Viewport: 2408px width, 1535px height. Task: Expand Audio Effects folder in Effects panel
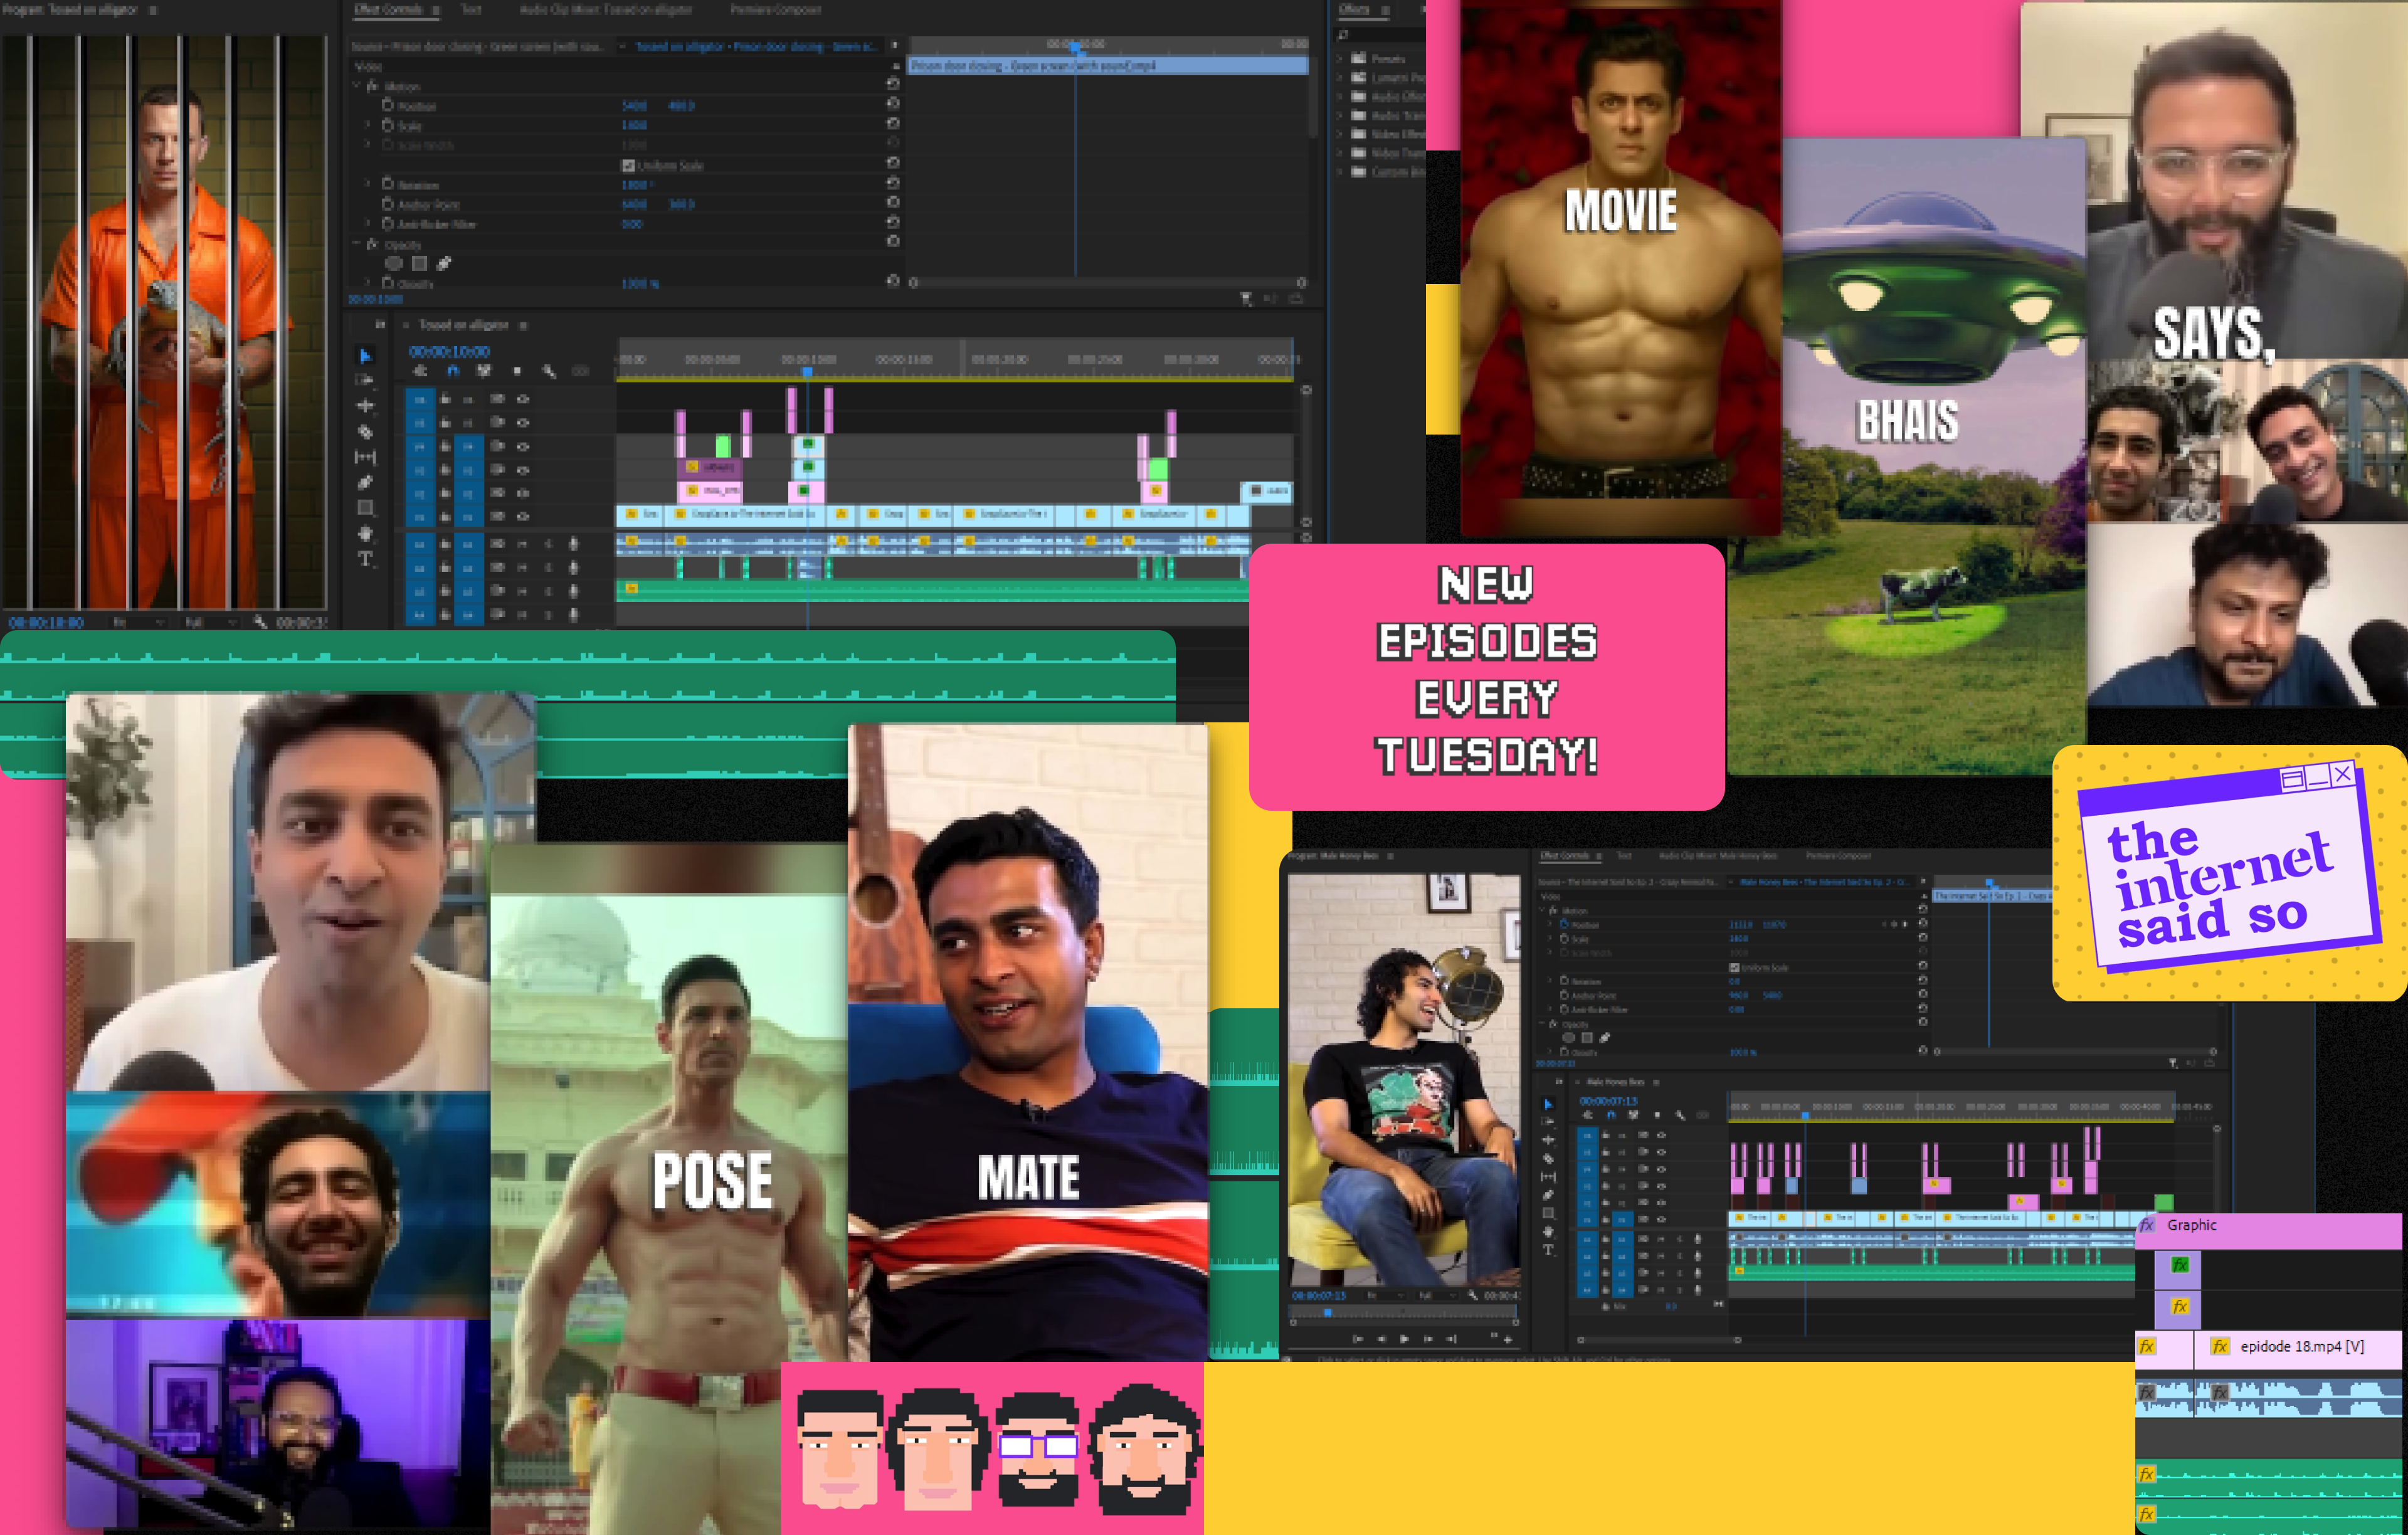(1341, 97)
